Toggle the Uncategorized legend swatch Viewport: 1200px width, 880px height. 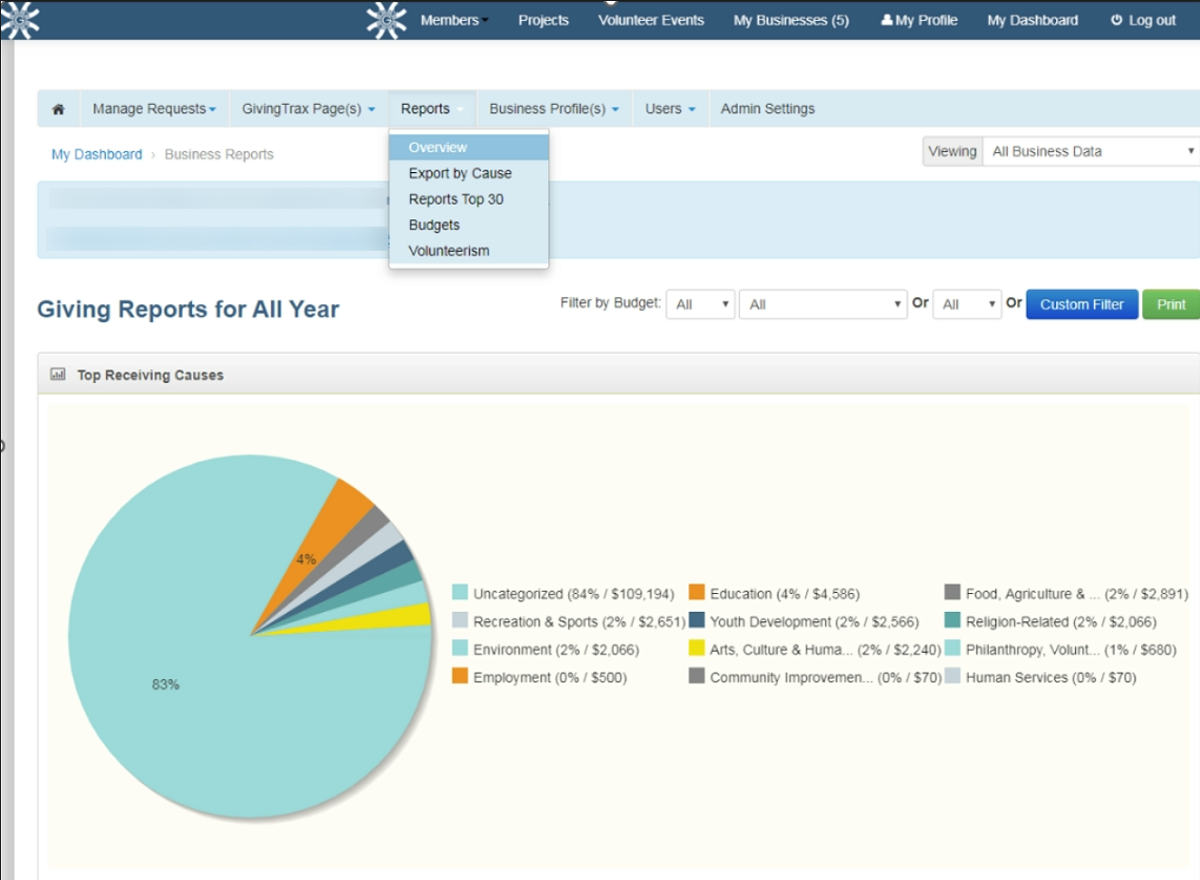(460, 594)
